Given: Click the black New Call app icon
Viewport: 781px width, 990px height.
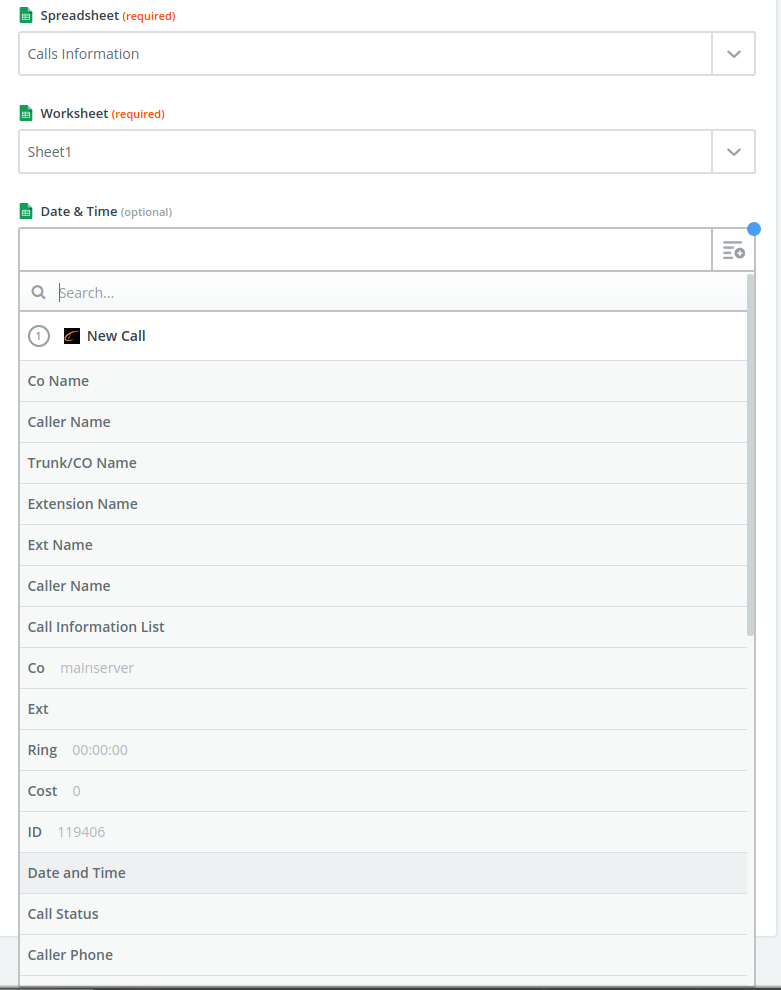Looking at the screenshot, I should (x=72, y=336).
